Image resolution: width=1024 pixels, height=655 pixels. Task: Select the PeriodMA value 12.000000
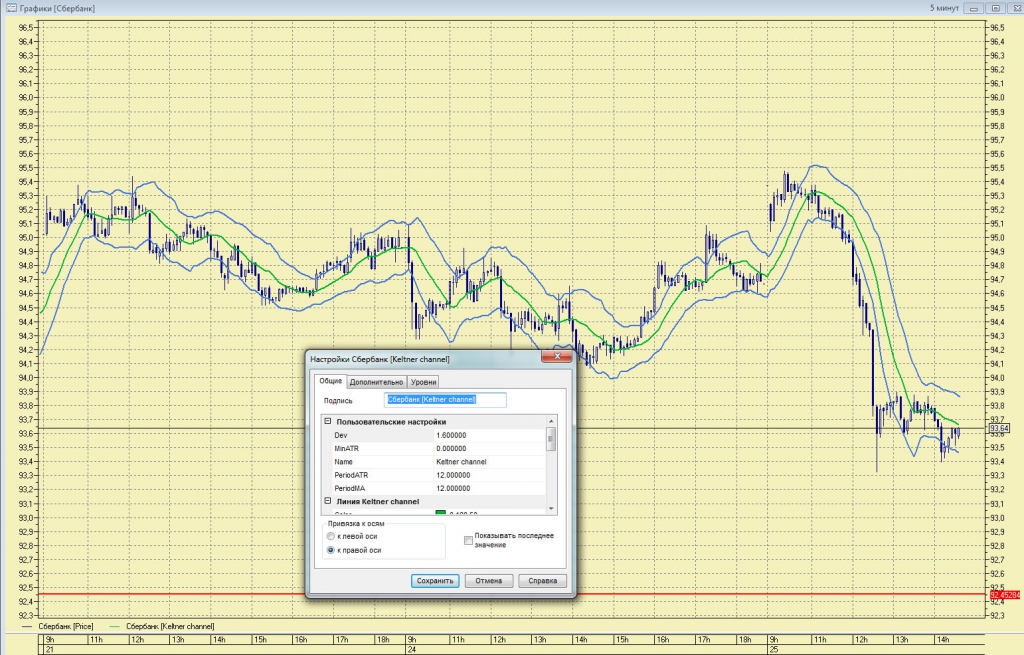[453, 488]
